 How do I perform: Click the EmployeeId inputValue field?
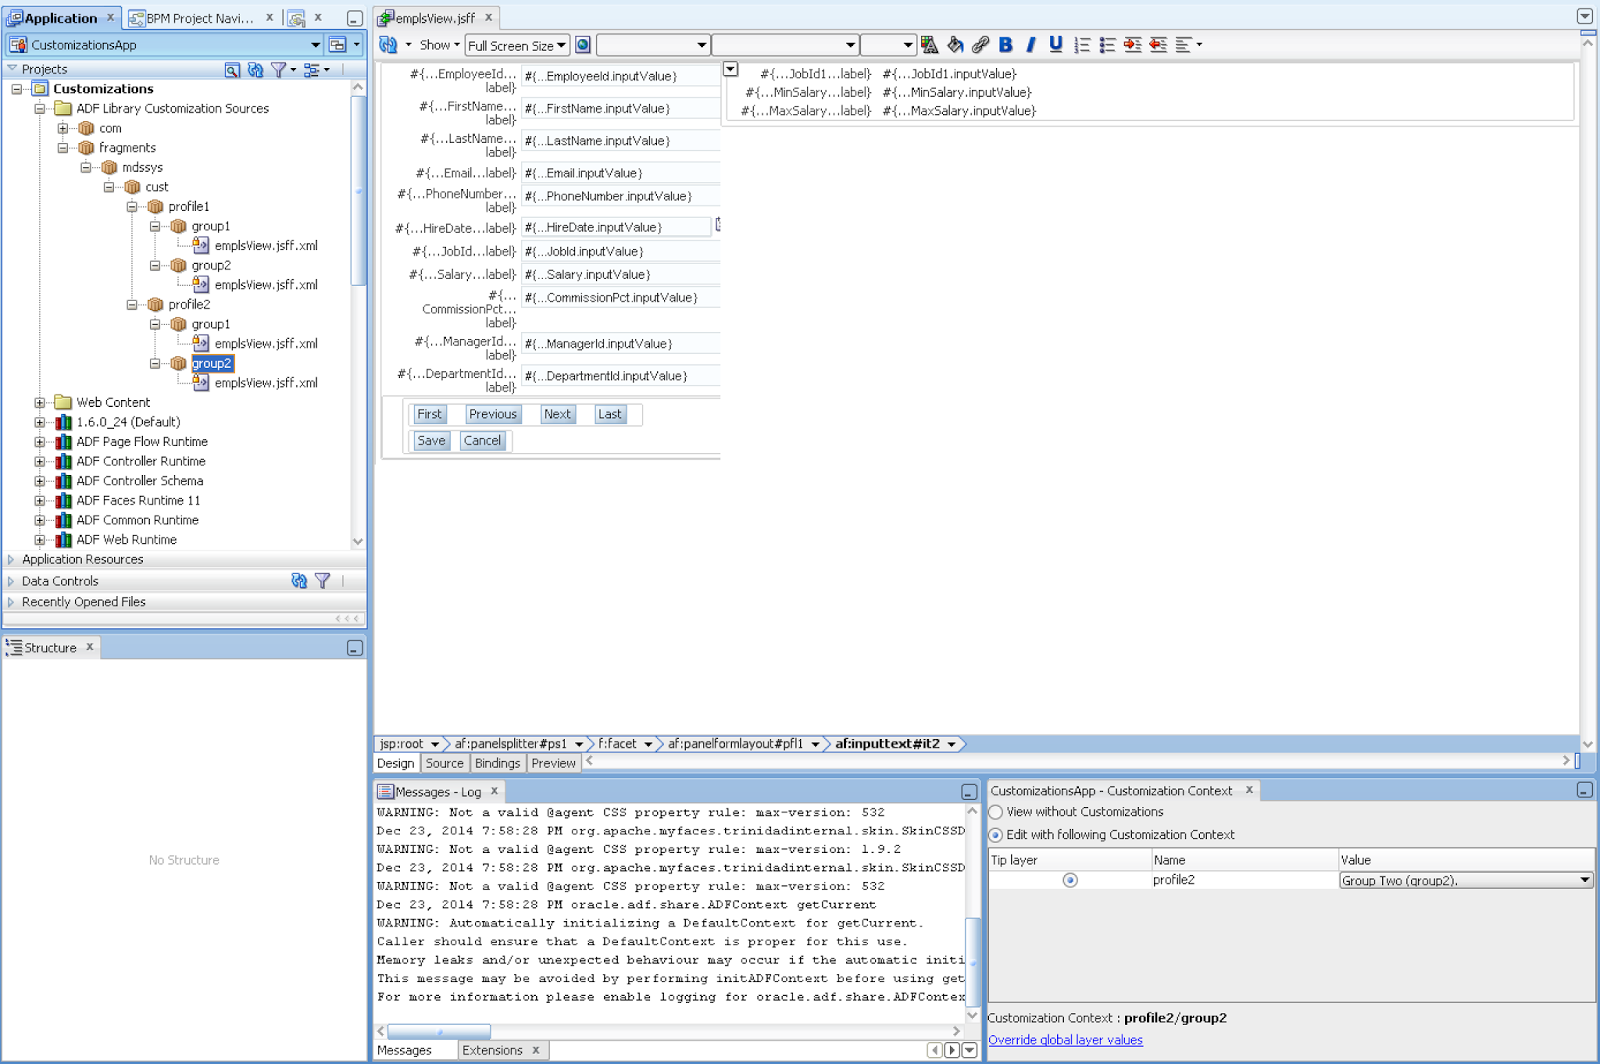620,76
